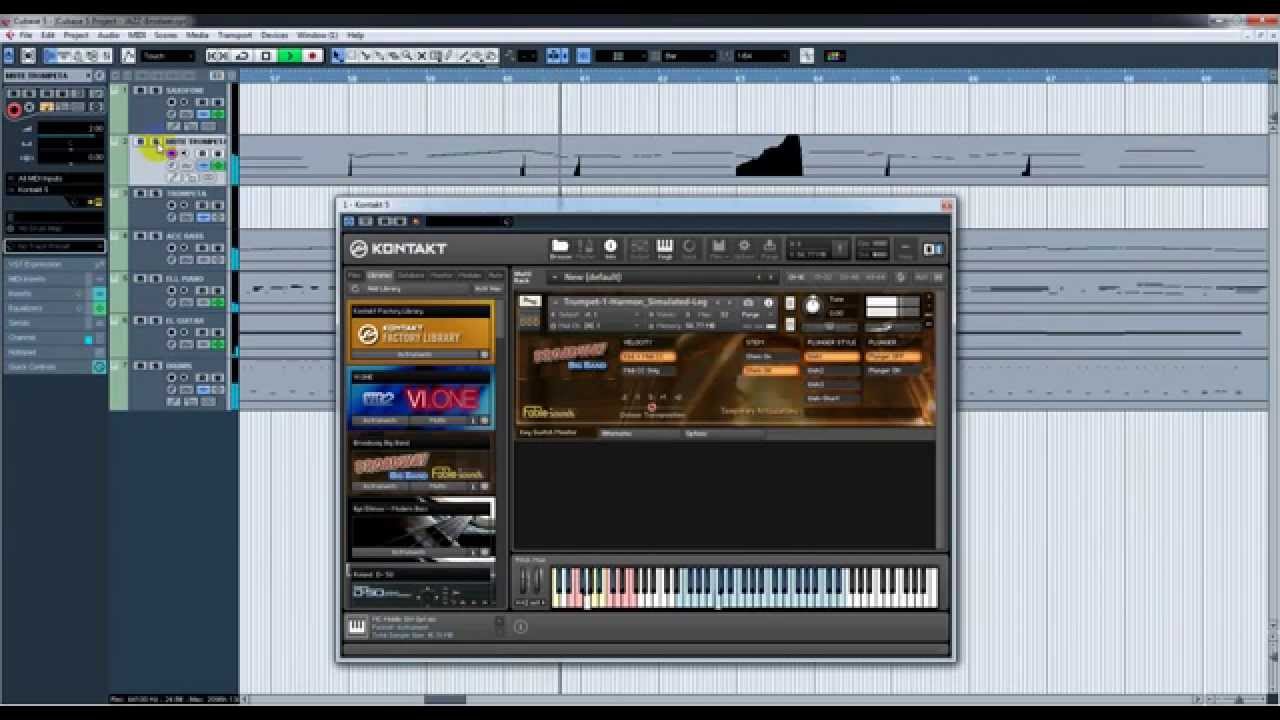Toggle the Kontakt on-screen keyboard icon
The image size is (1280, 720).
click(x=664, y=247)
